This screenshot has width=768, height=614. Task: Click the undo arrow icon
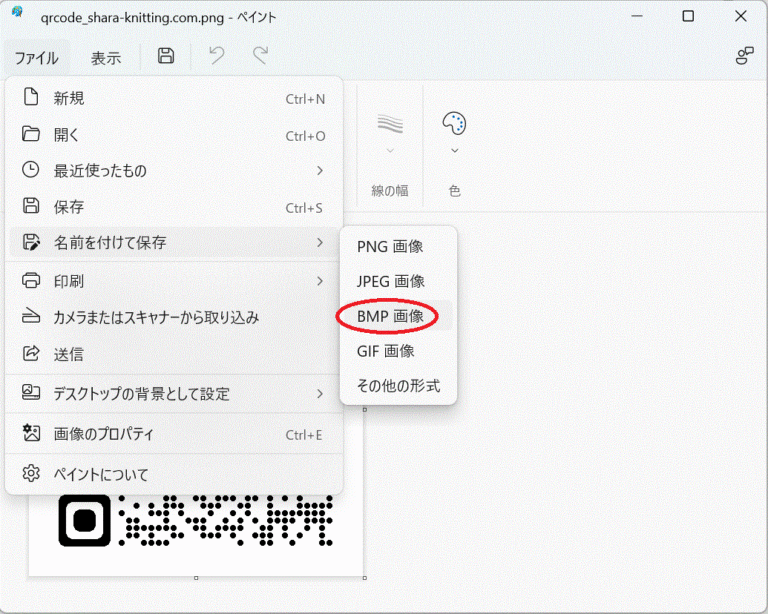(216, 57)
